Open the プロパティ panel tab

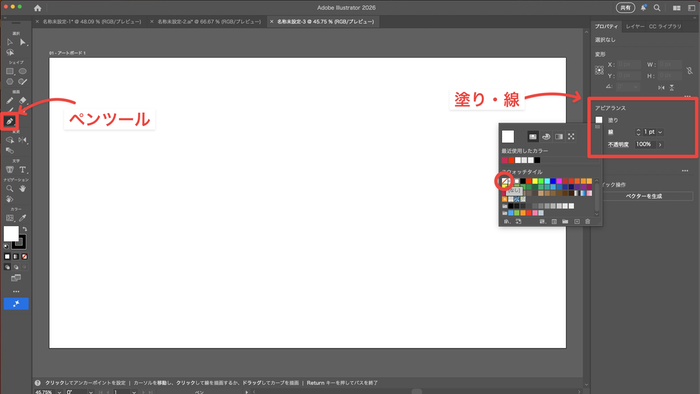(x=606, y=26)
